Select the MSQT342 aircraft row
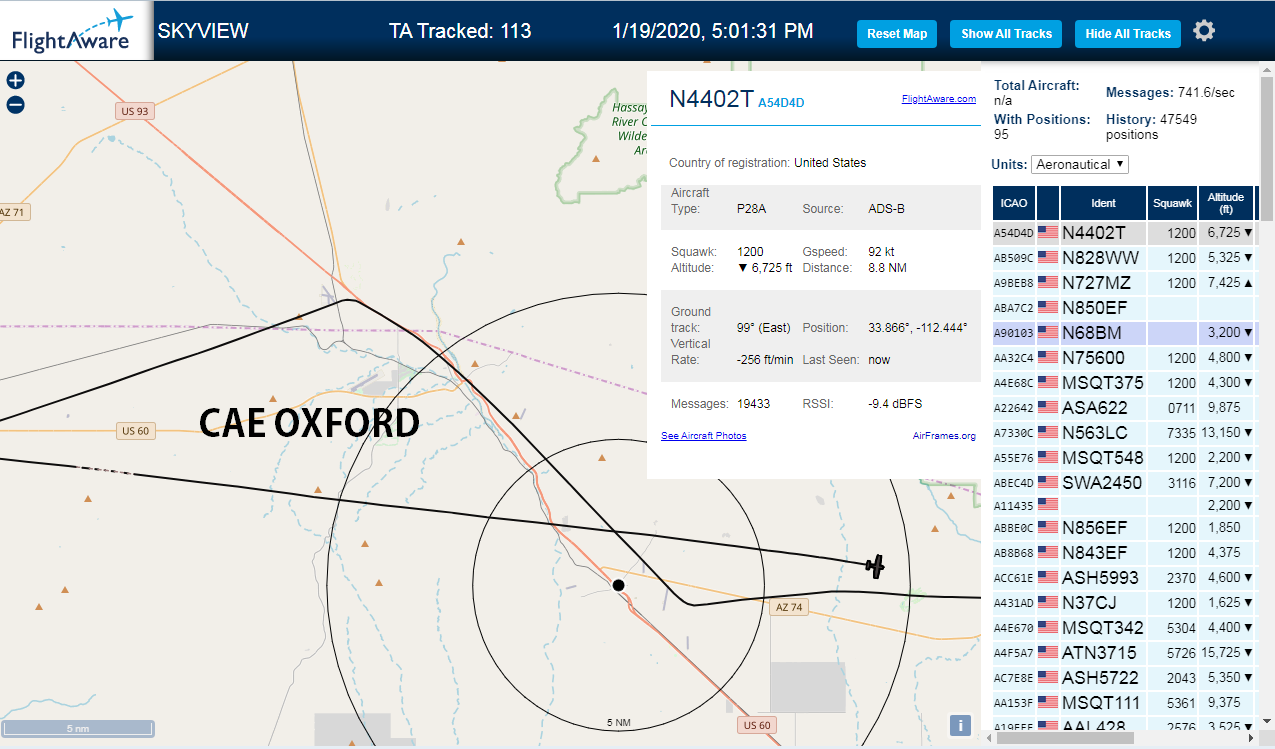 [1125, 628]
